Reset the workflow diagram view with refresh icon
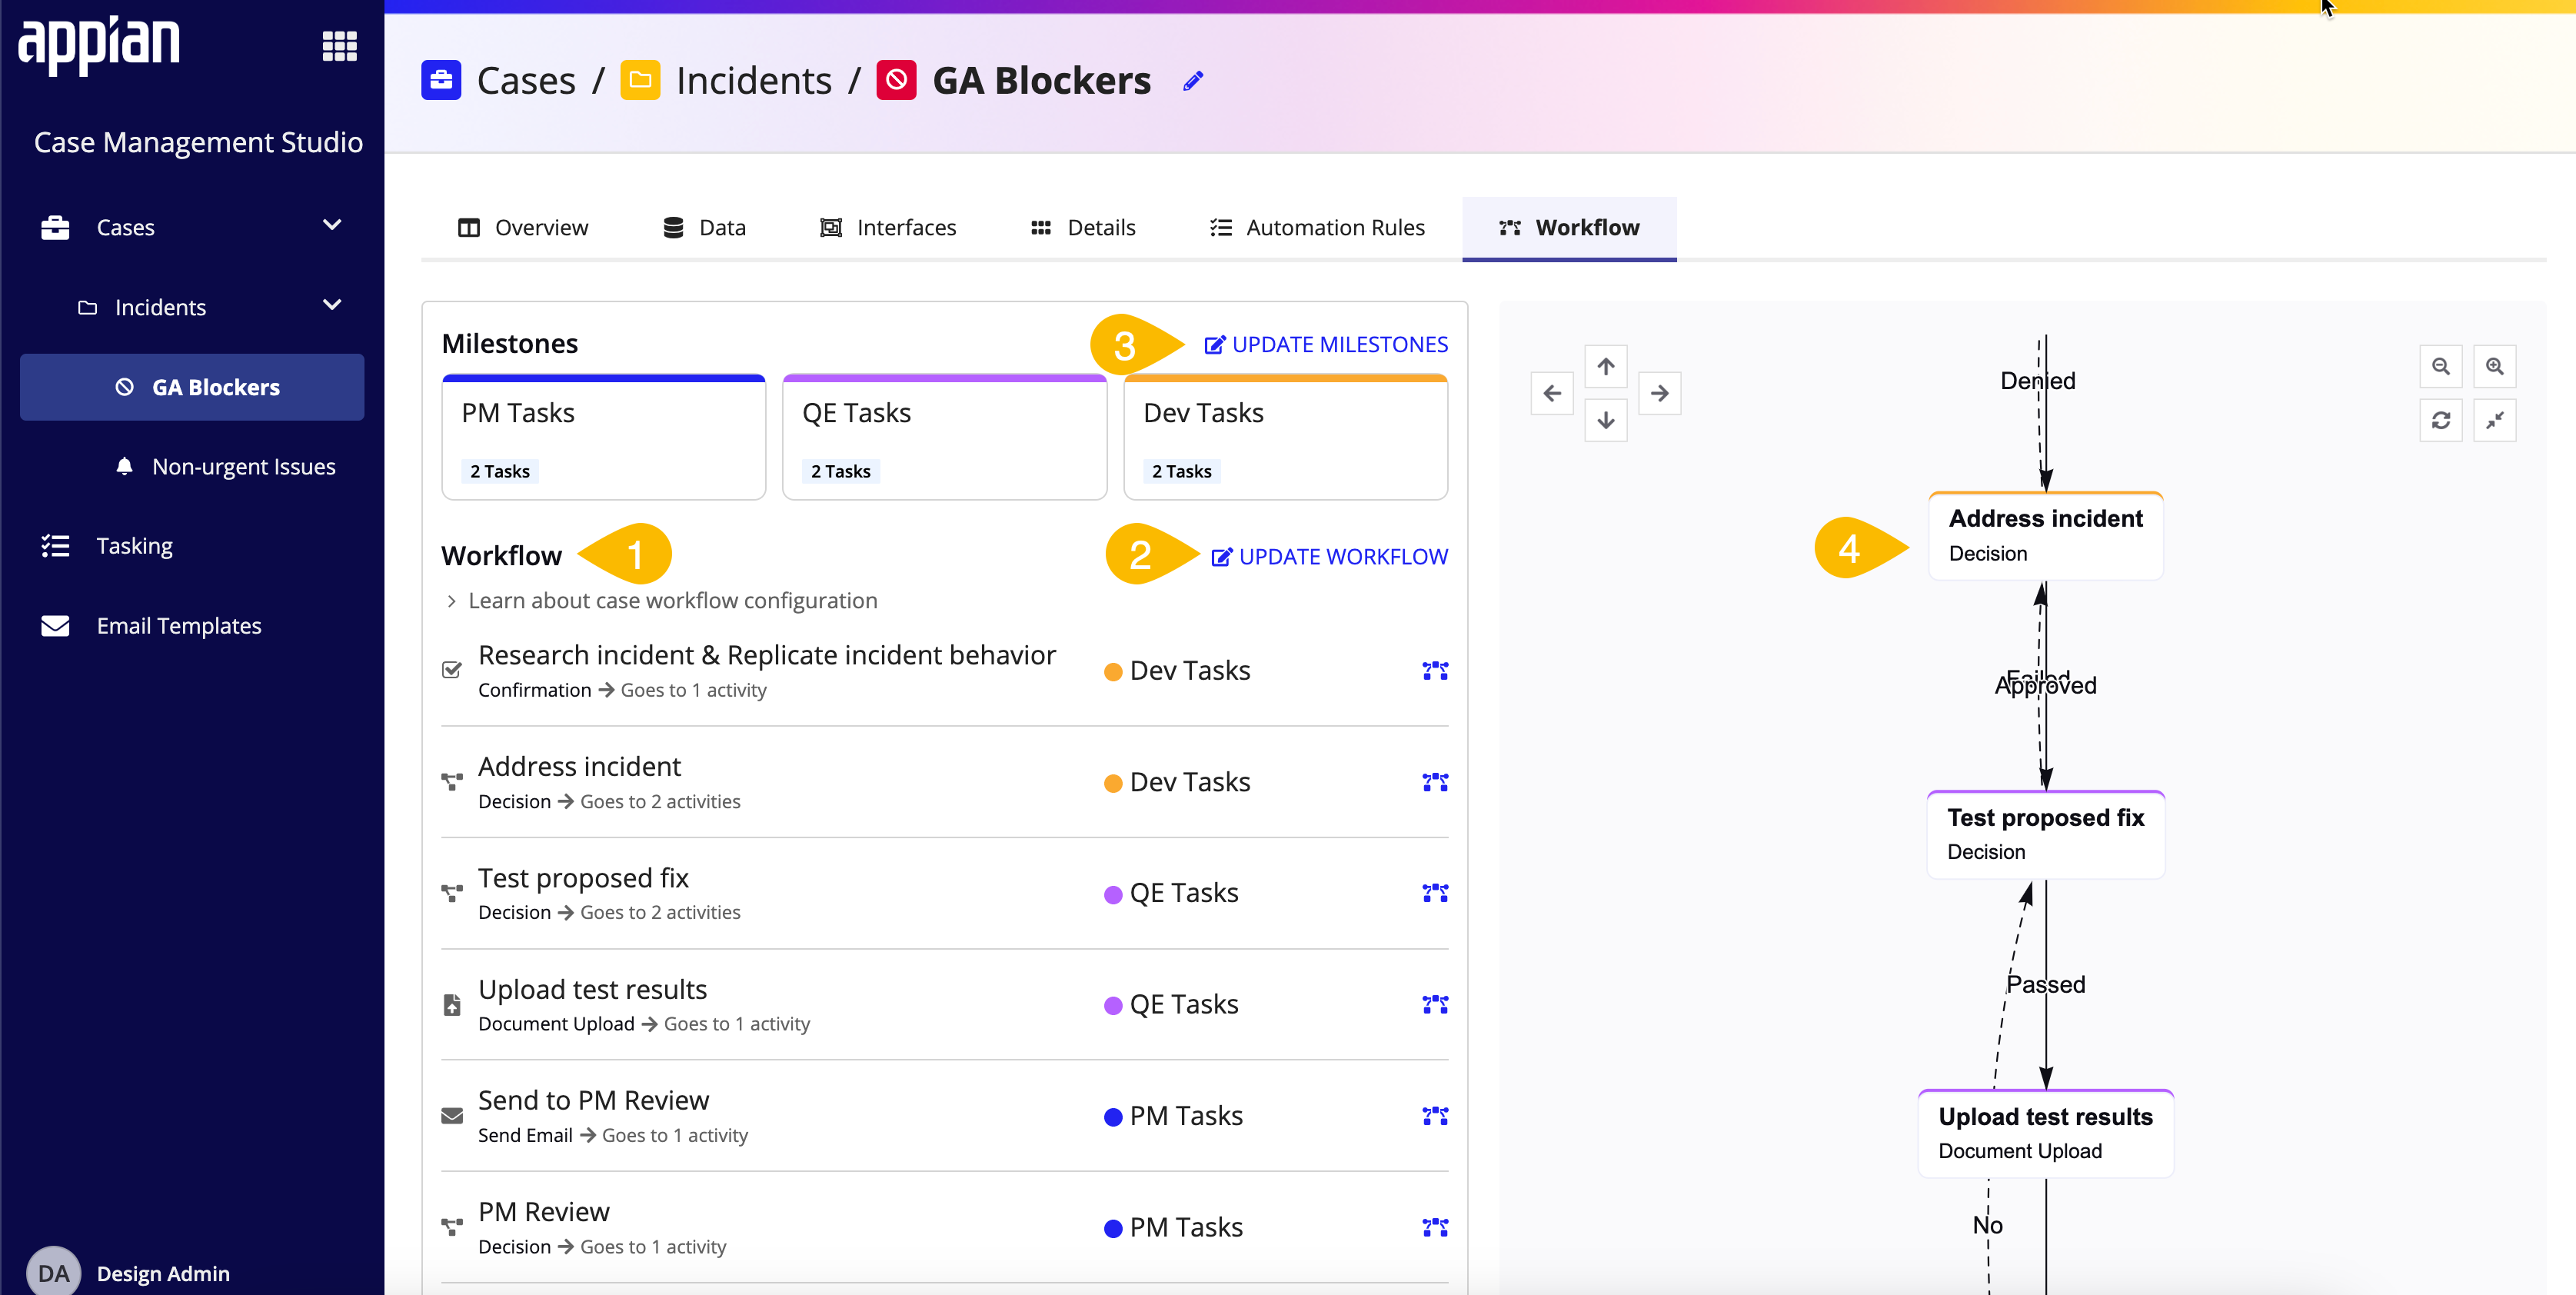Image resolution: width=2576 pixels, height=1295 pixels. [x=2441, y=420]
